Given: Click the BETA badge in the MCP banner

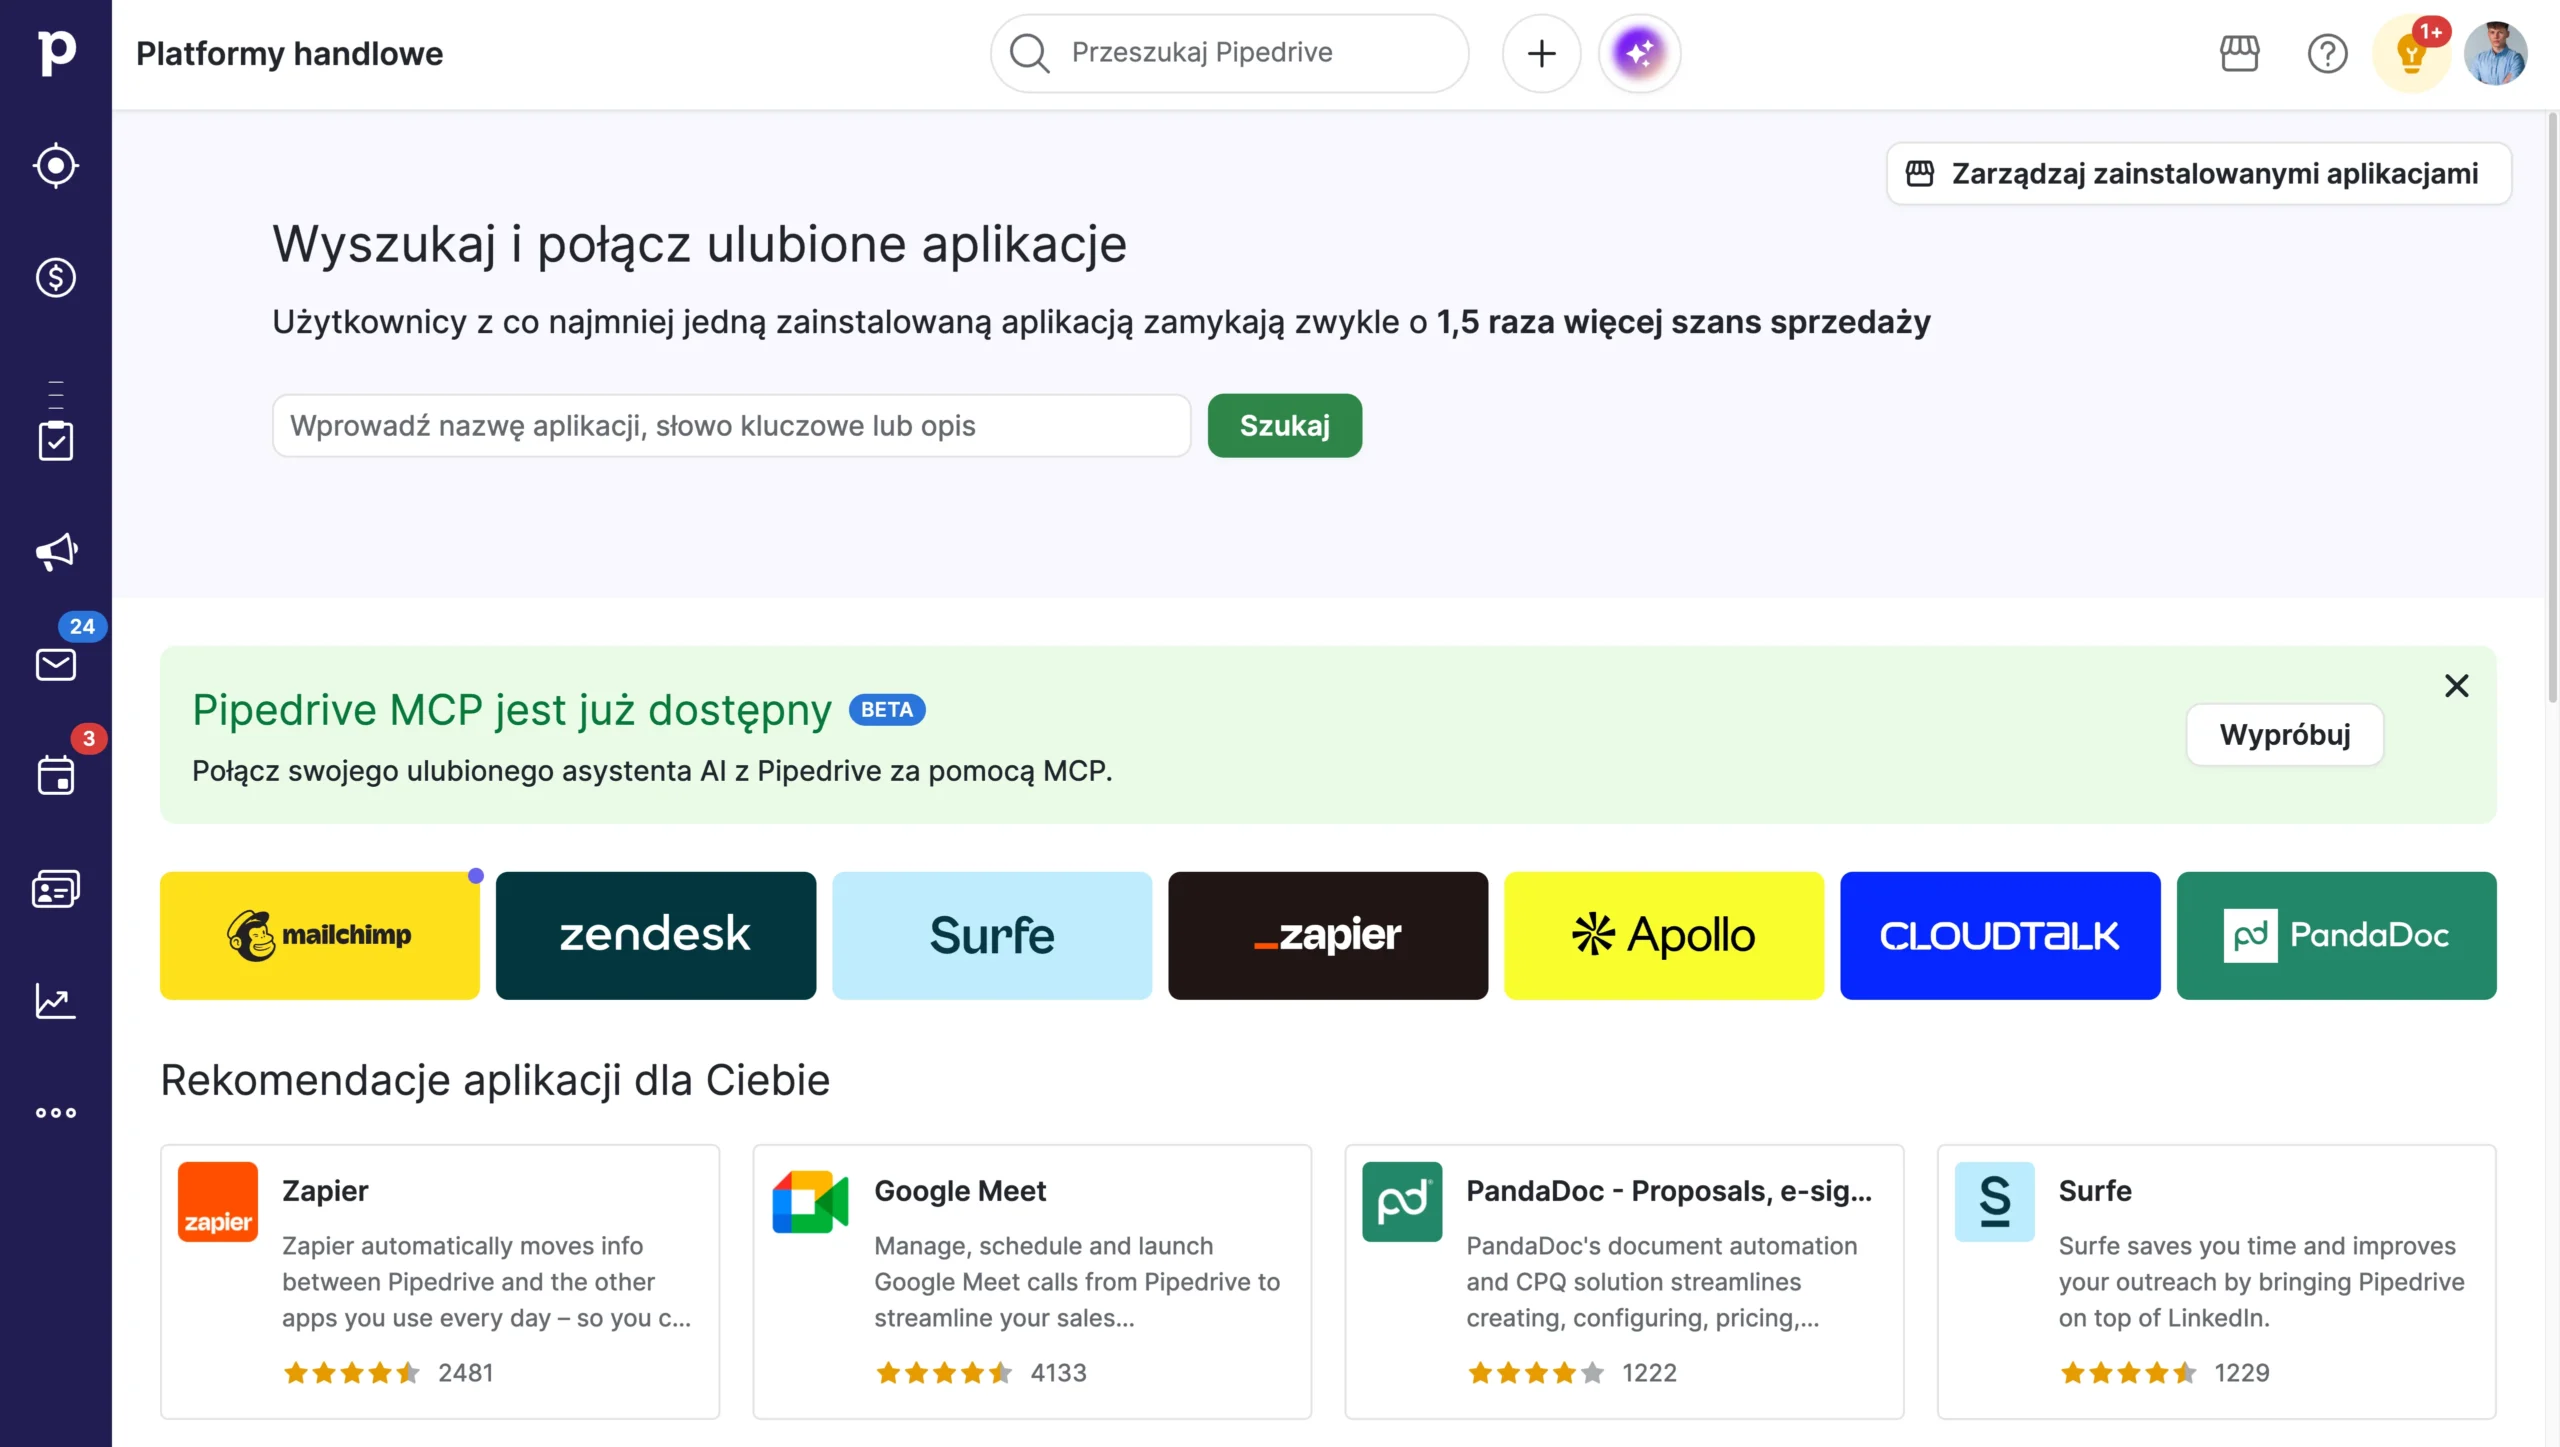Looking at the screenshot, I should [x=887, y=709].
